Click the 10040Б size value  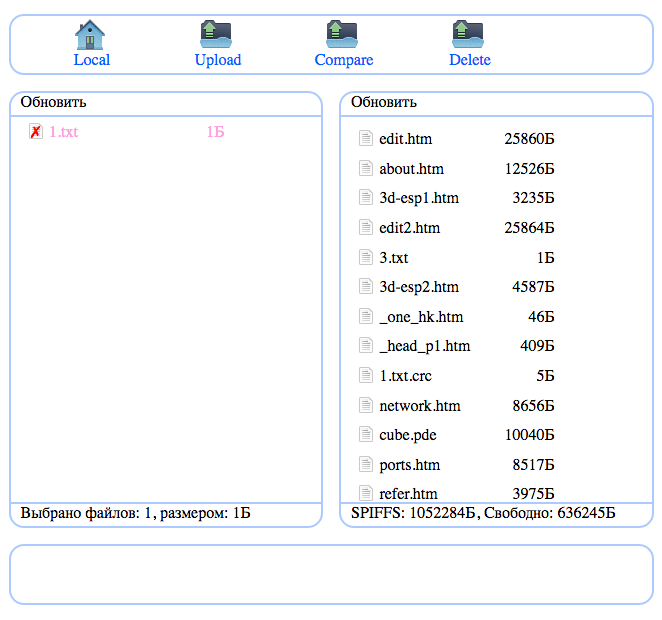pyautogui.click(x=529, y=435)
